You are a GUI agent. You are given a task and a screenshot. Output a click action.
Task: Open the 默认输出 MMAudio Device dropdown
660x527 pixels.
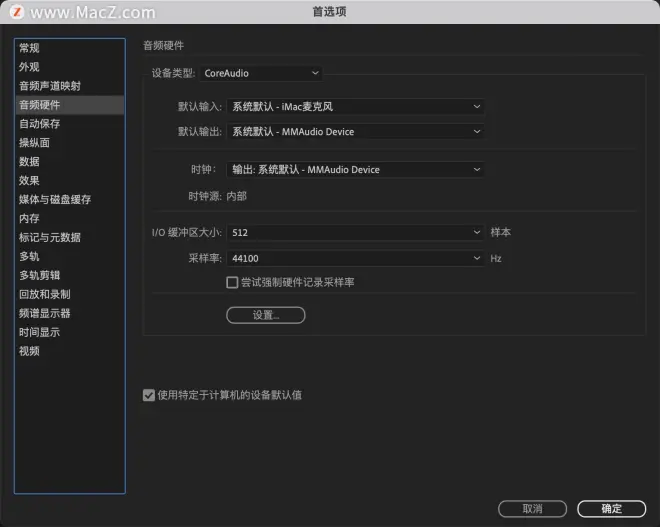tap(355, 132)
